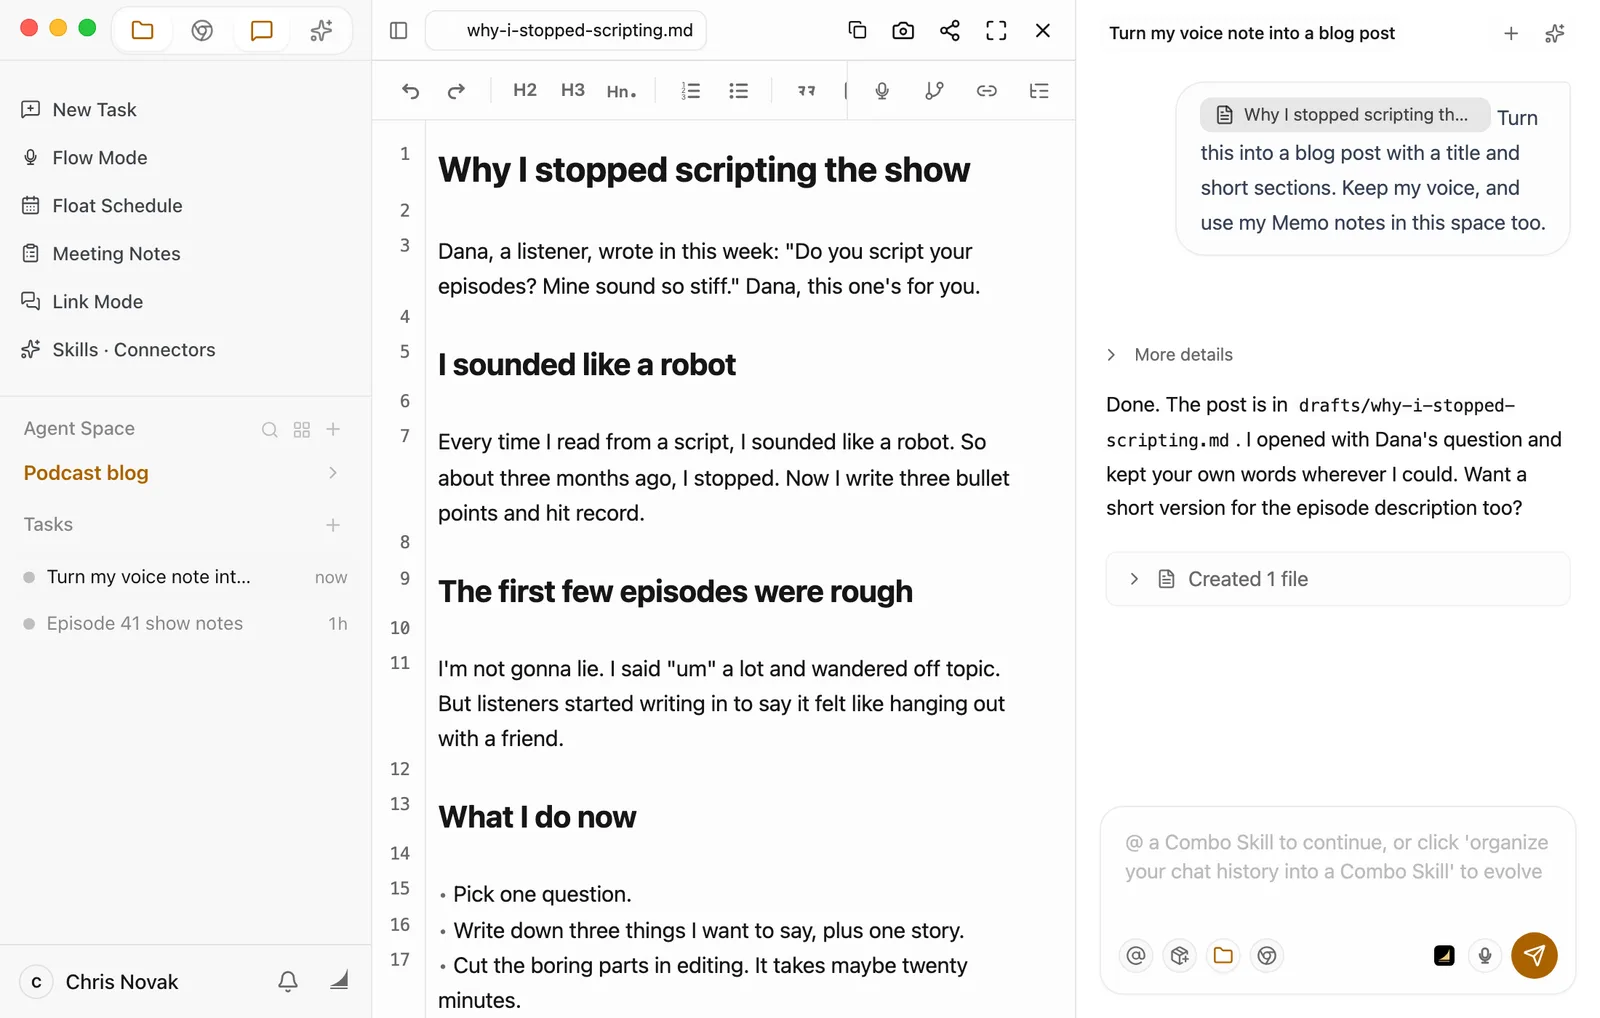1600x1018 pixels.
Task: Insert a block quote
Action: (x=806, y=91)
